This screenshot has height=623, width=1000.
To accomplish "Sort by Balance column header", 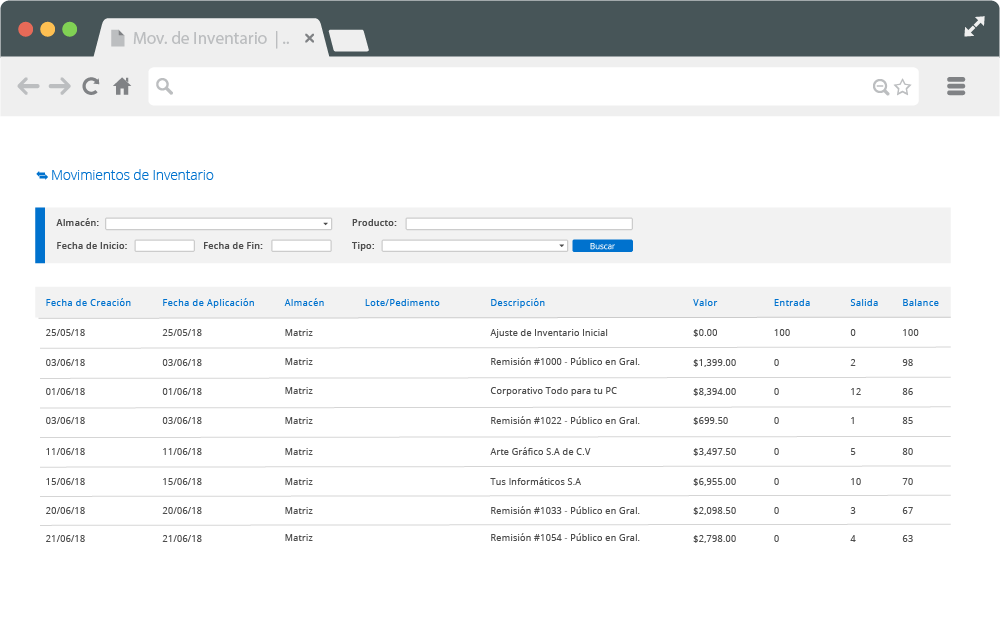I will pos(920,303).
